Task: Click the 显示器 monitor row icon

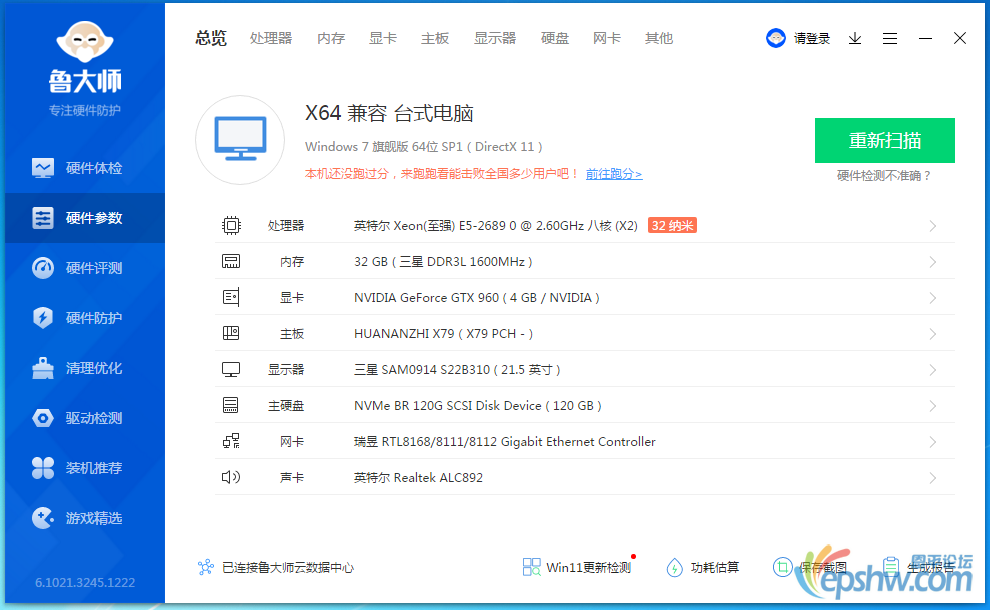Action: (x=231, y=369)
